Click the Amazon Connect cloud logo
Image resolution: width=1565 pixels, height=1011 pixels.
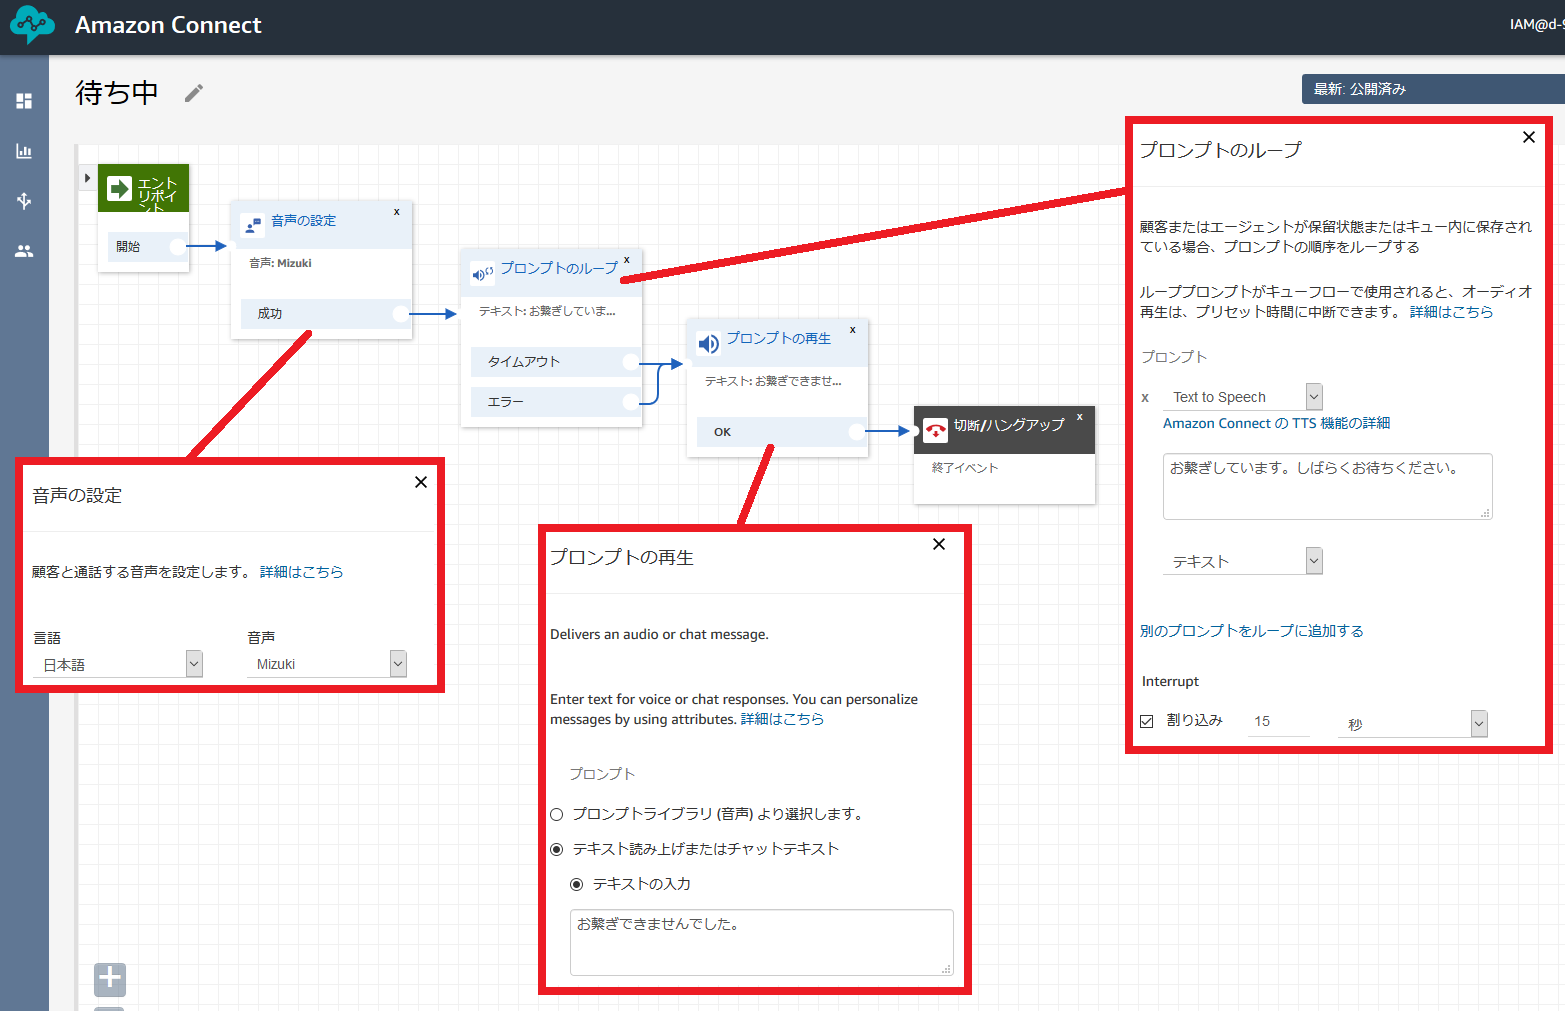tap(32, 25)
